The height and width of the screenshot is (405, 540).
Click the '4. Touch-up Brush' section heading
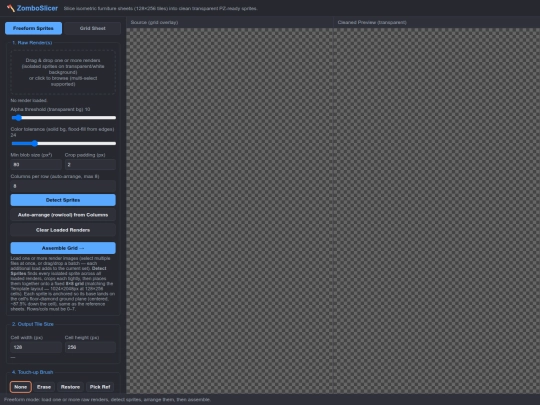point(32,372)
